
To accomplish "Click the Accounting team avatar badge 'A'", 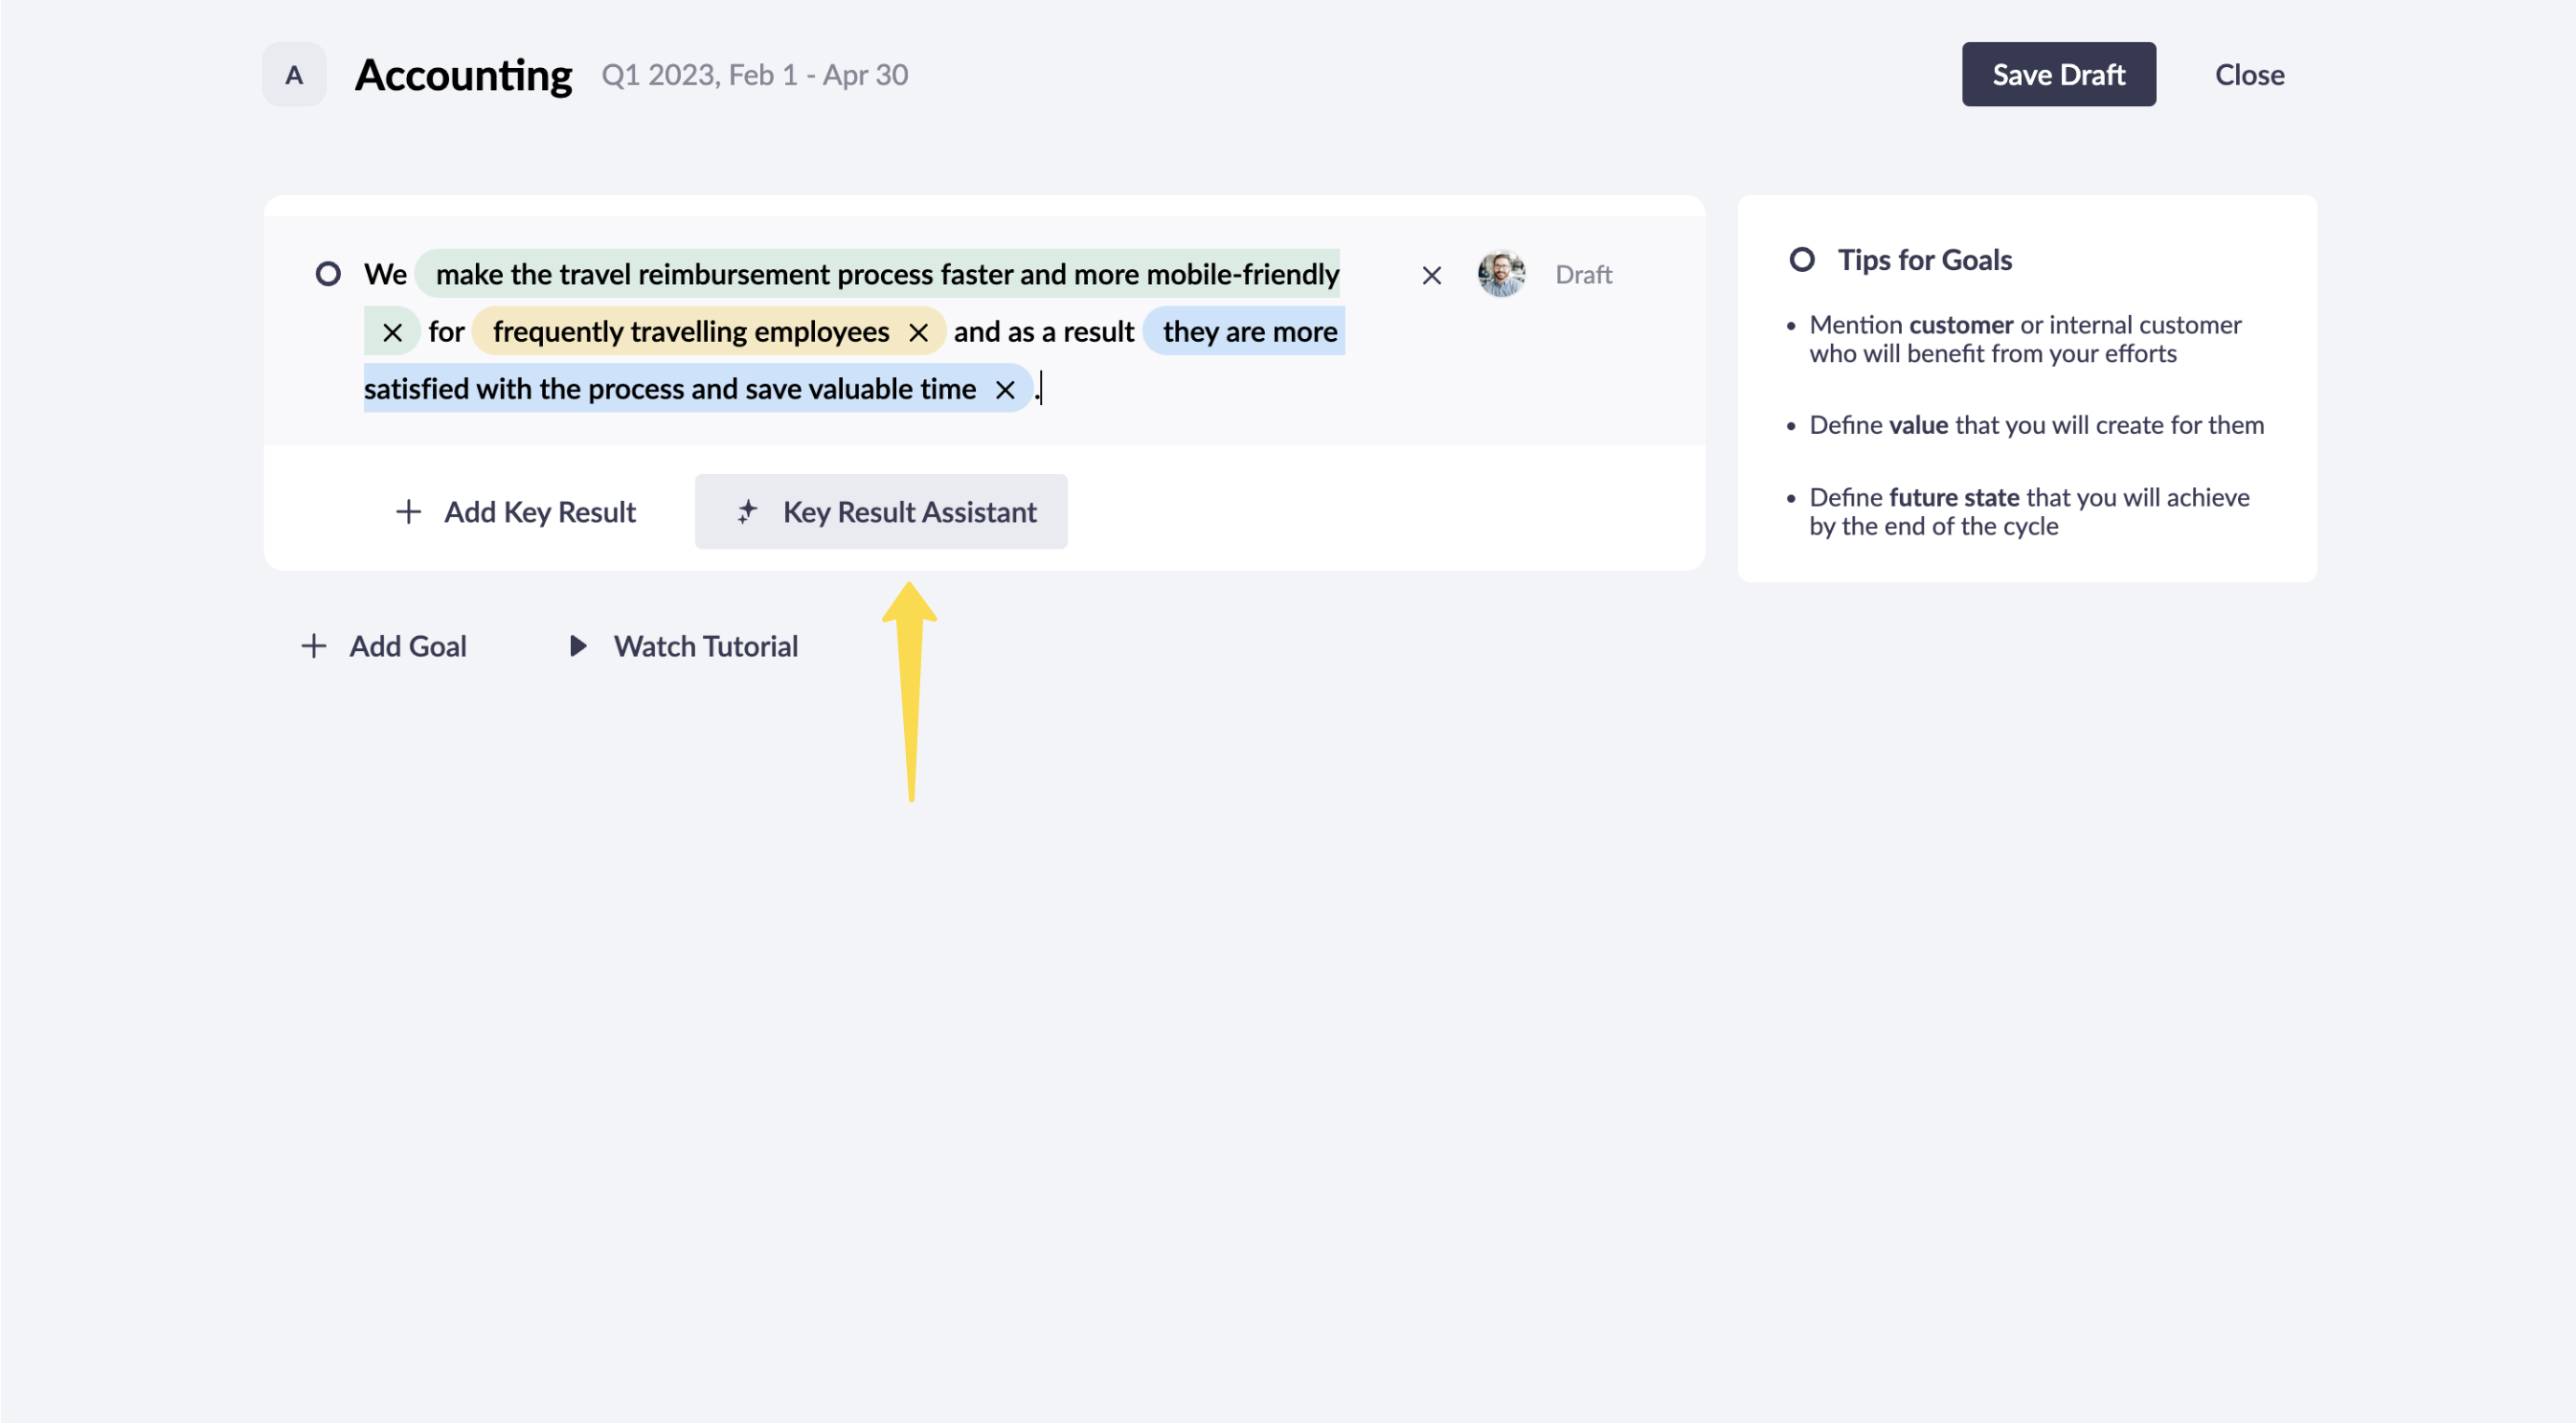I will tap(294, 75).
